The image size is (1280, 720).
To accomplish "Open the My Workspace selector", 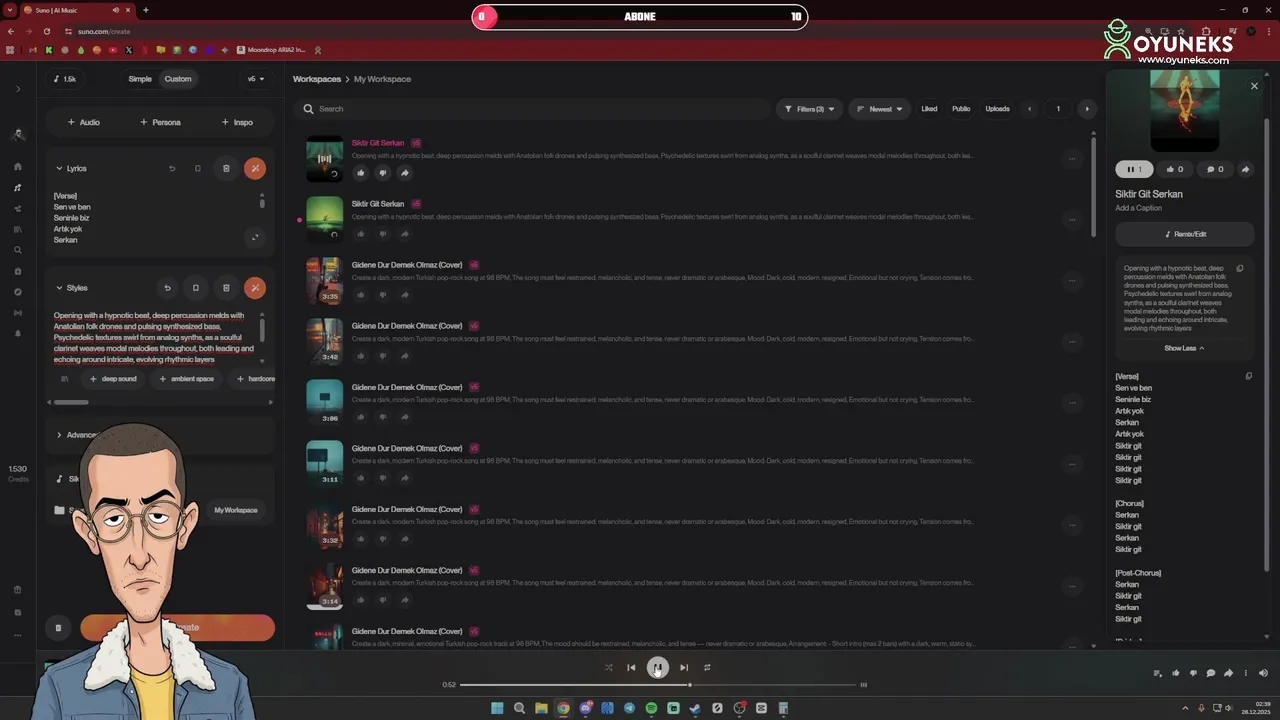I will [x=236, y=510].
